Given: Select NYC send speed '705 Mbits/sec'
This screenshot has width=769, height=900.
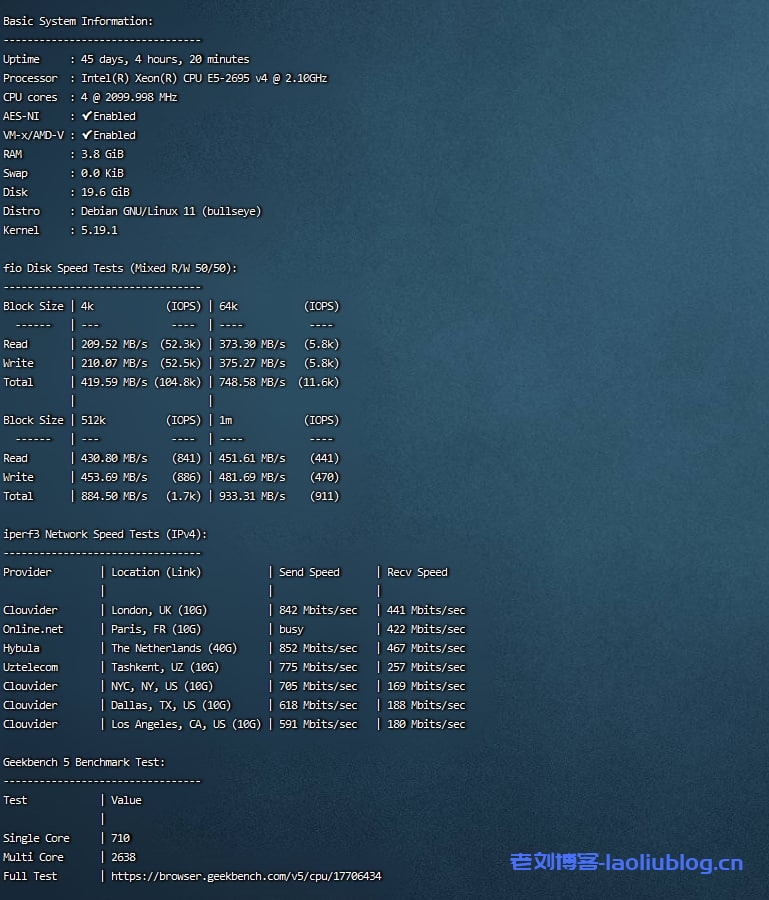Looking at the screenshot, I should (x=318, y=686).
